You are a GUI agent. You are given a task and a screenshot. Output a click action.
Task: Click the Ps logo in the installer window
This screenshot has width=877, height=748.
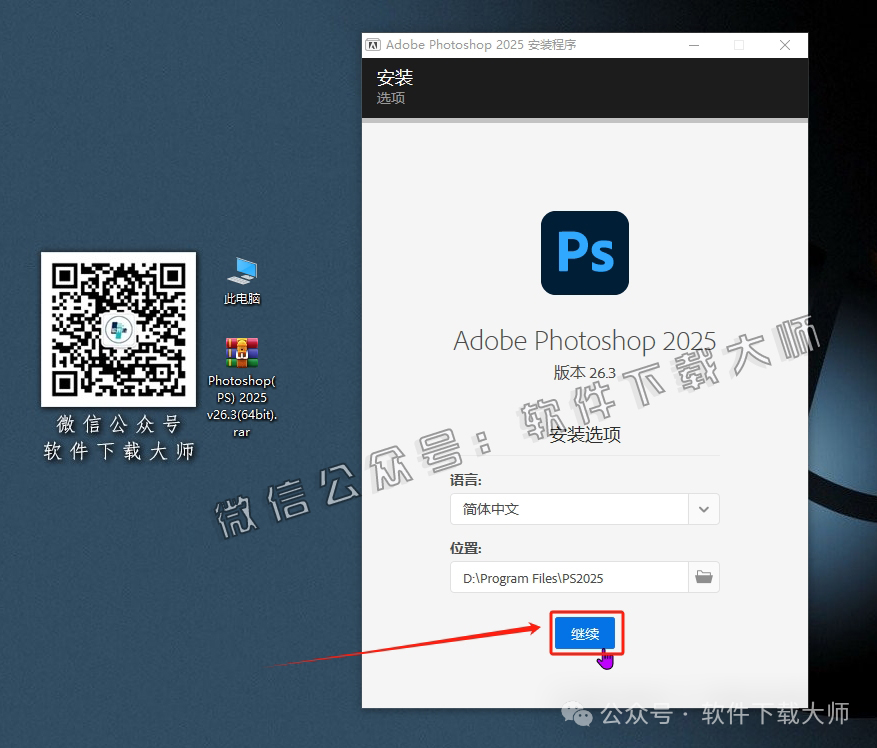coord(584,252)
